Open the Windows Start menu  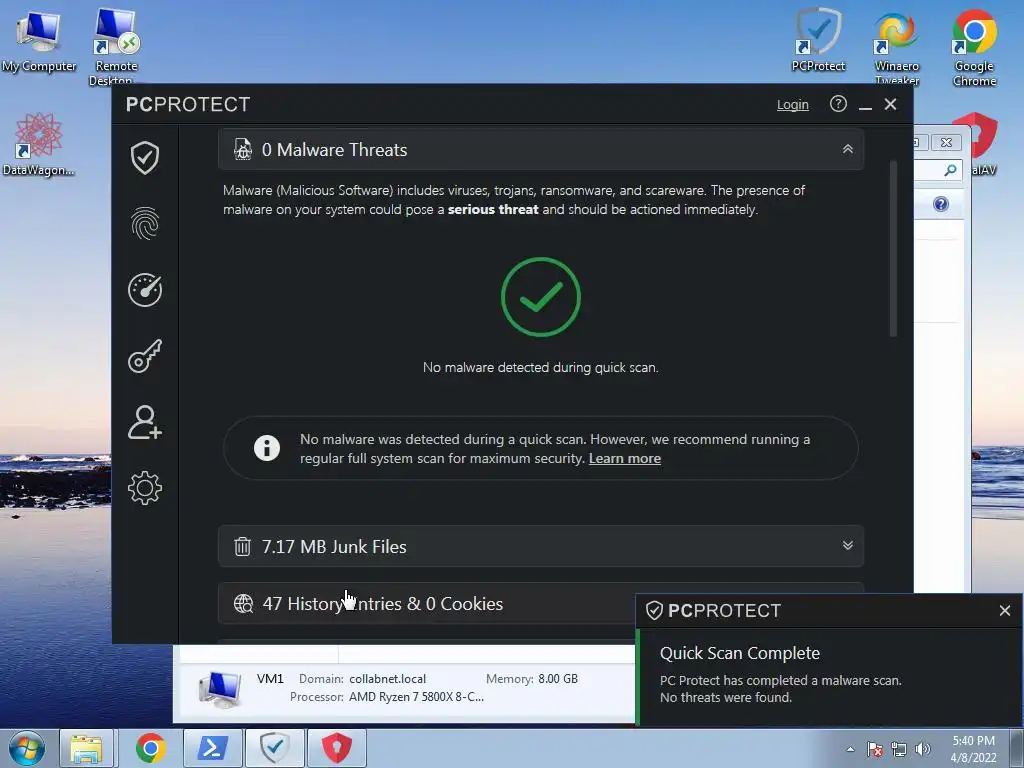pos(27,748)
